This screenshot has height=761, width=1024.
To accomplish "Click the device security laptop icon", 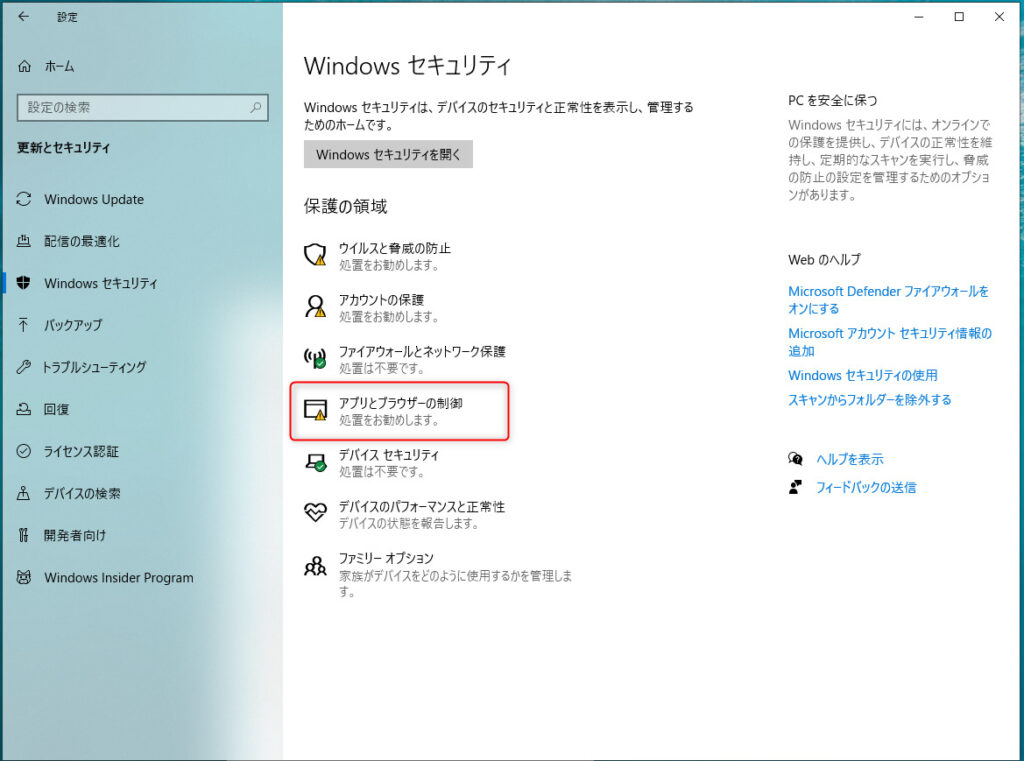I will click(x=315, y=462).
